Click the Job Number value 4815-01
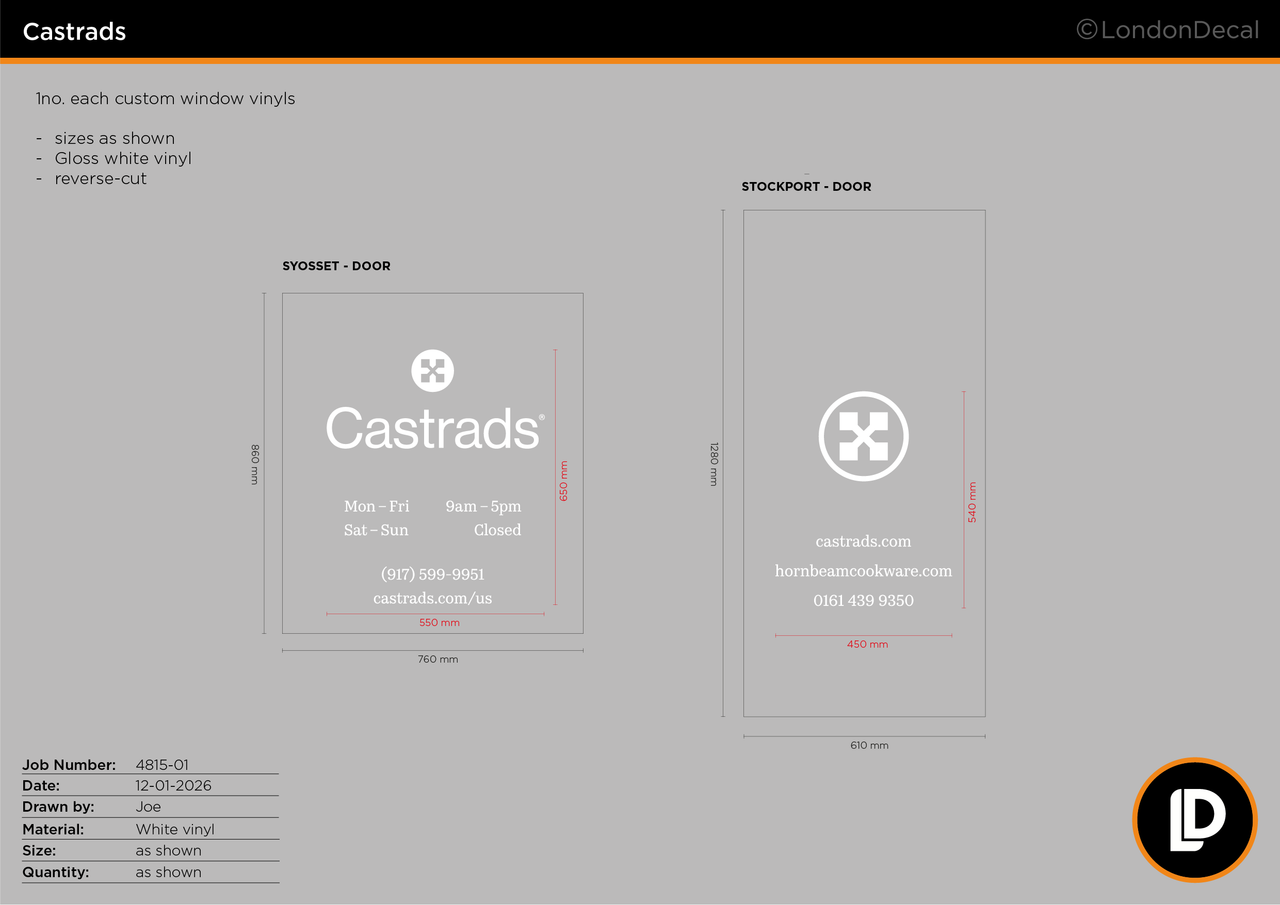The width and height of the screenshot is (1280, 905). [162, 765]
